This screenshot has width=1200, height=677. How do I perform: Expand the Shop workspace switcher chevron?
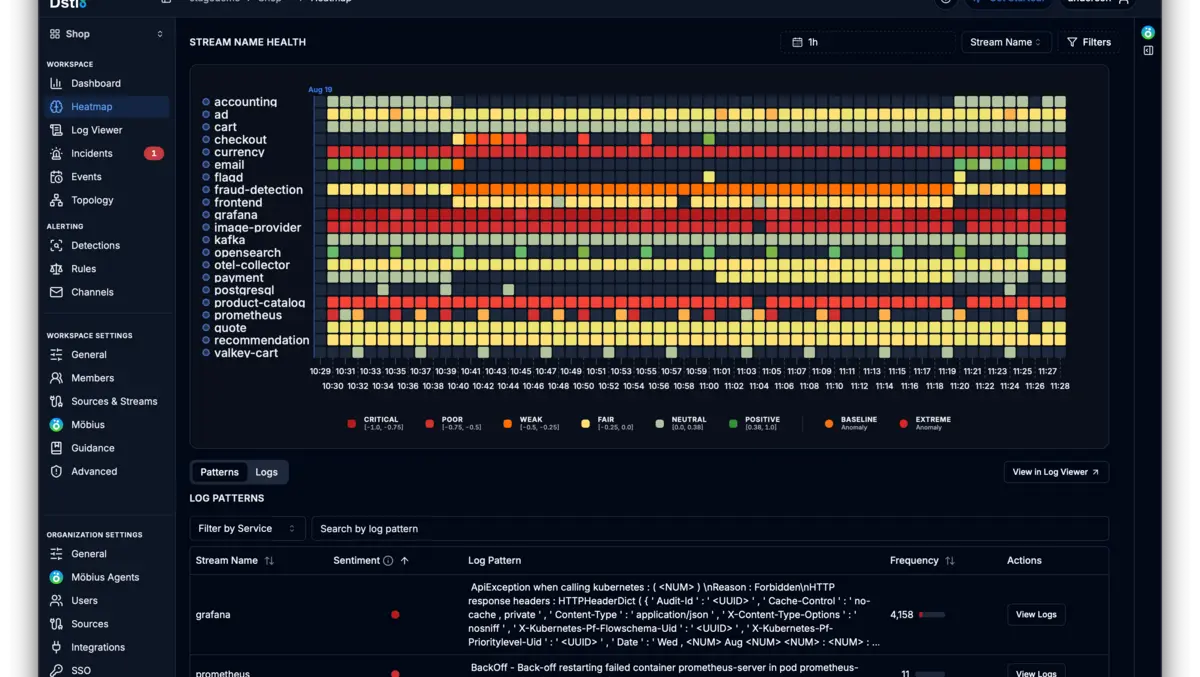pos(160,34)
